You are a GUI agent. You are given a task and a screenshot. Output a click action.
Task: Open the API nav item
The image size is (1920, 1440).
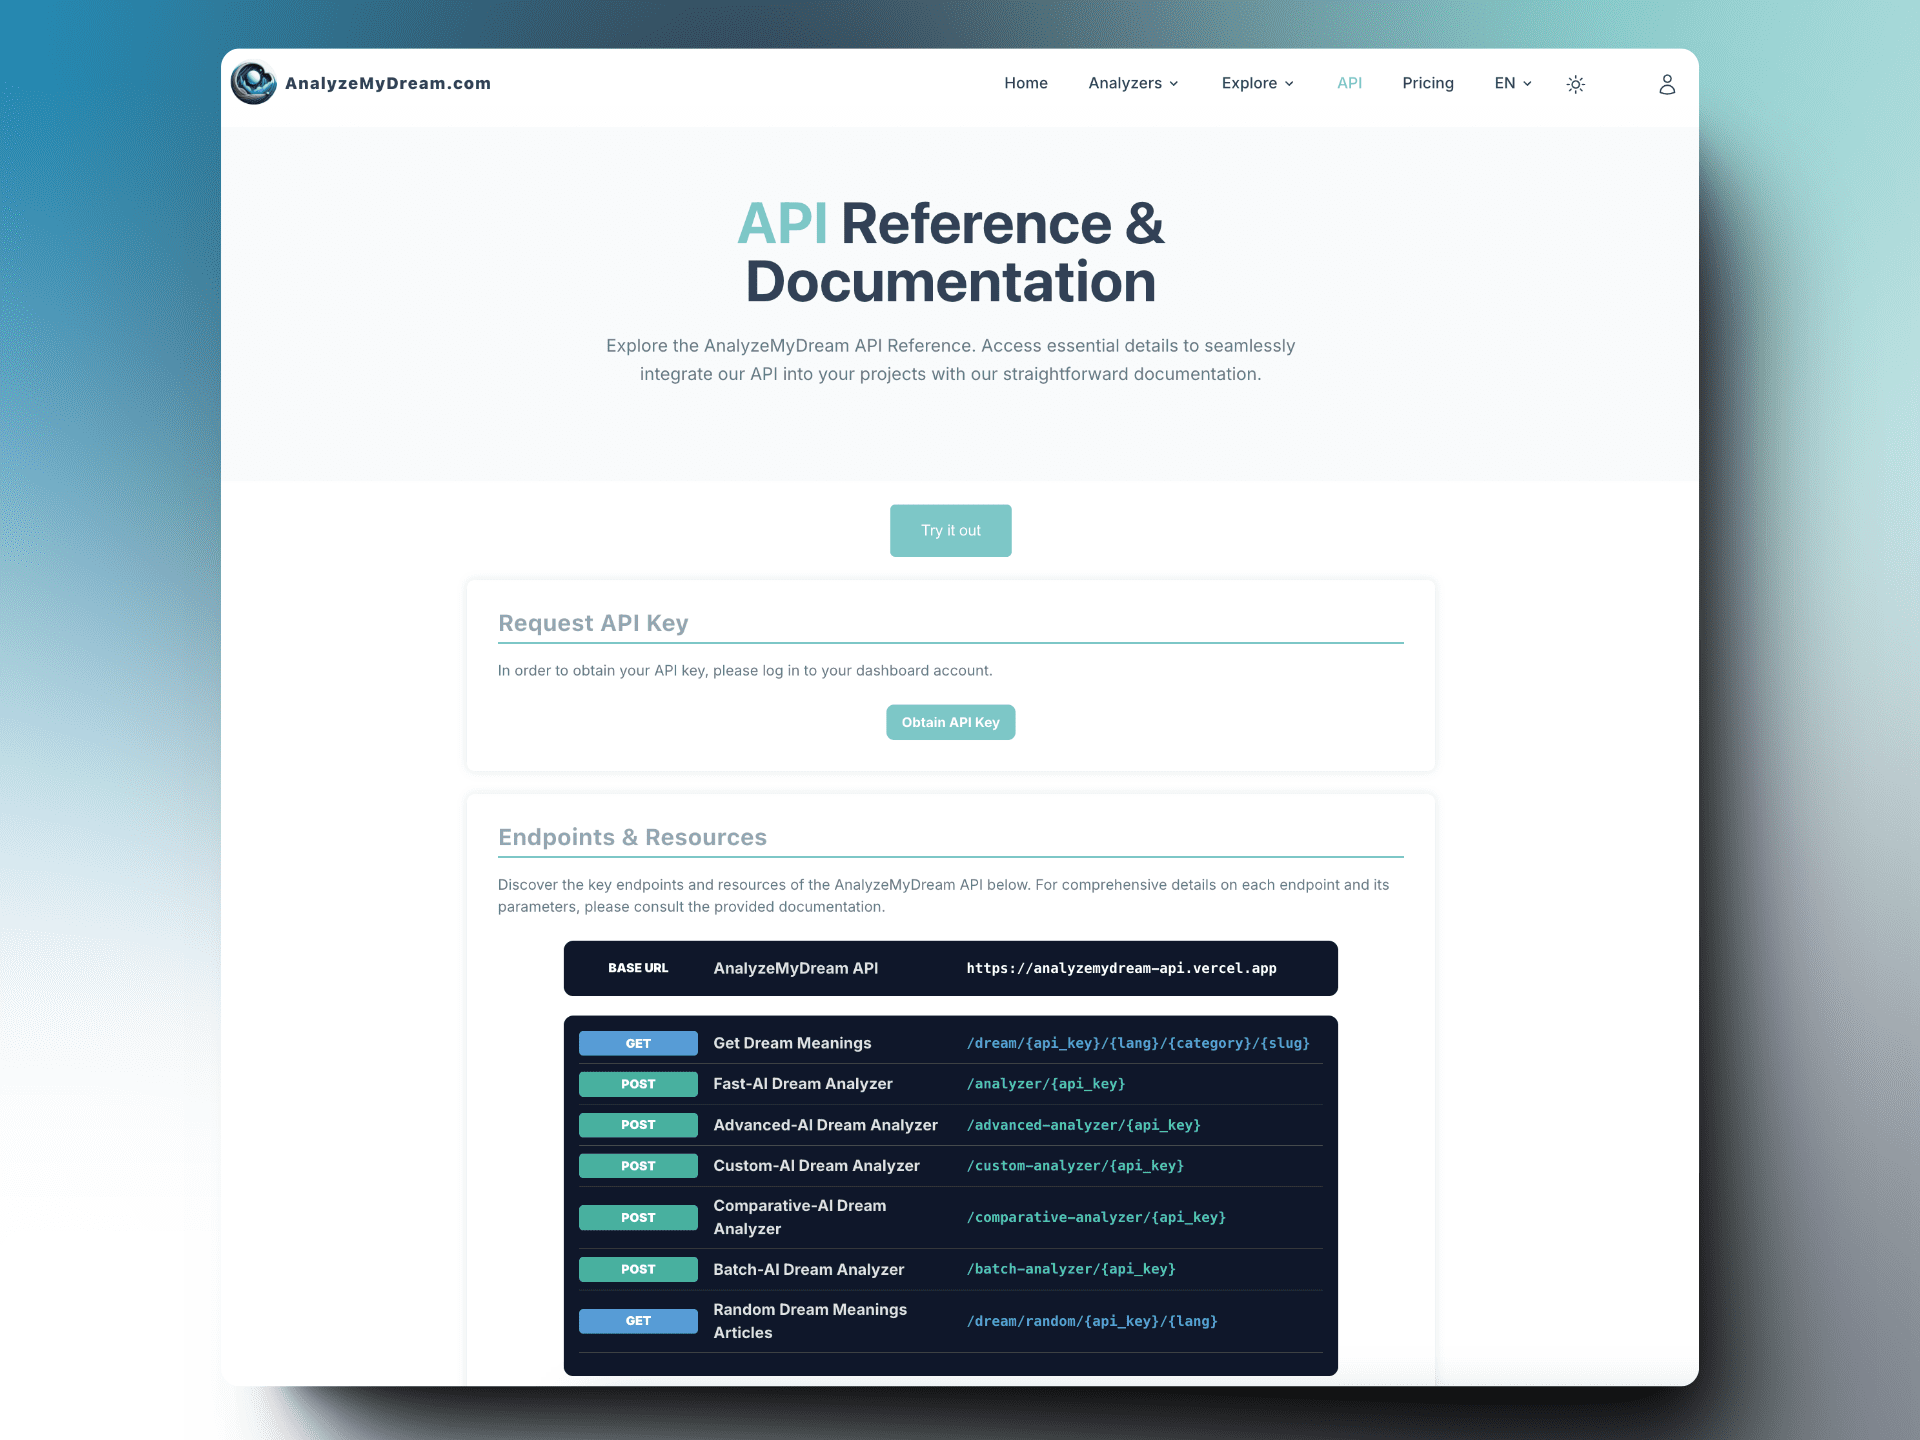[x=1349, y=83]
